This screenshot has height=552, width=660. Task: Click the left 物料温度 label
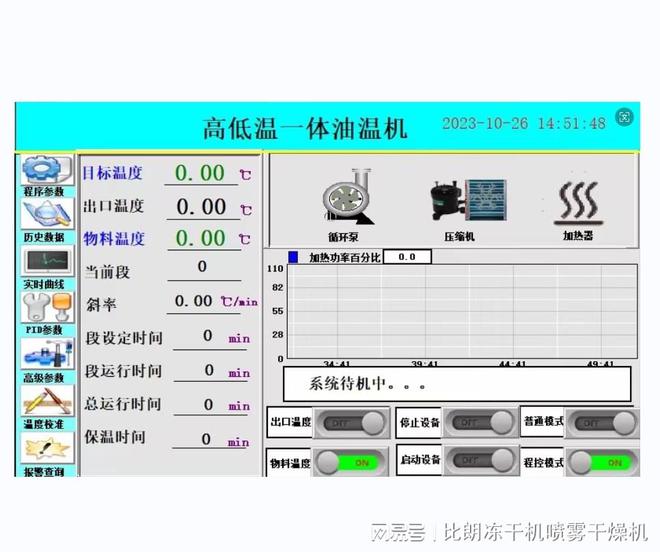[114, 239]
